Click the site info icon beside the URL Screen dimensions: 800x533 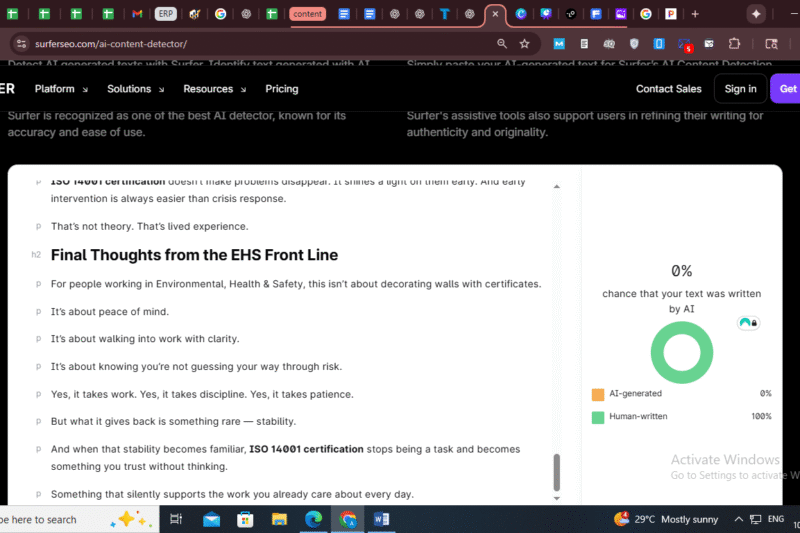pyautogui.click(x=20, y=44)
